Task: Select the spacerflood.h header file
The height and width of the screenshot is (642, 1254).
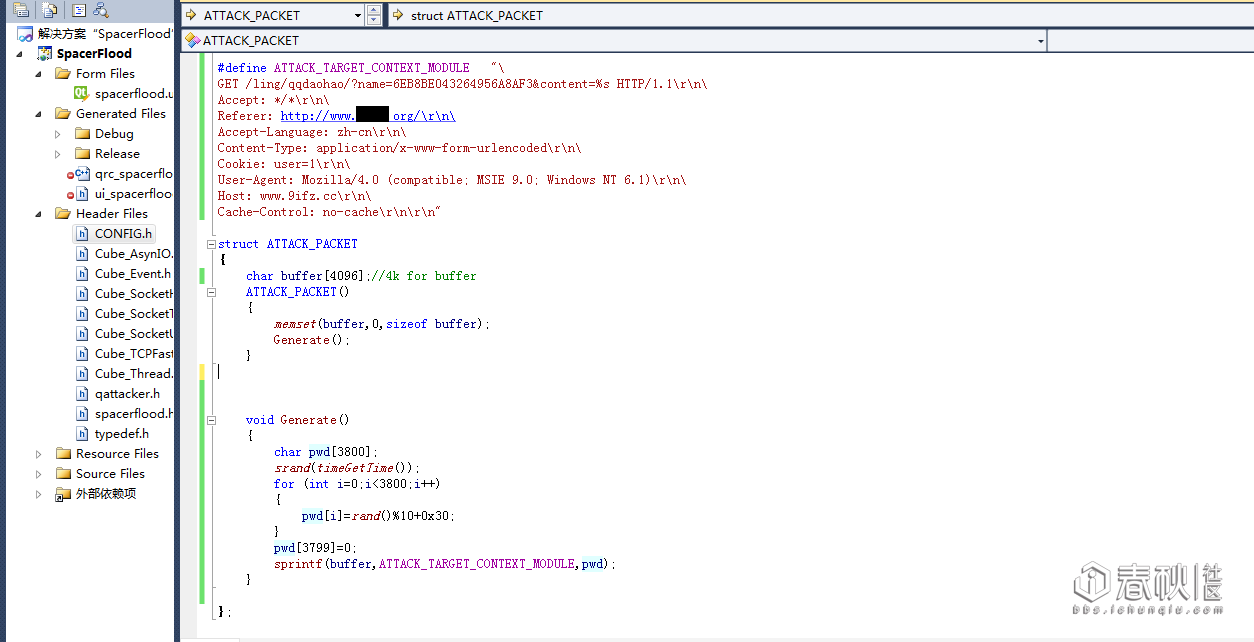Action: (x=123, y=413)
